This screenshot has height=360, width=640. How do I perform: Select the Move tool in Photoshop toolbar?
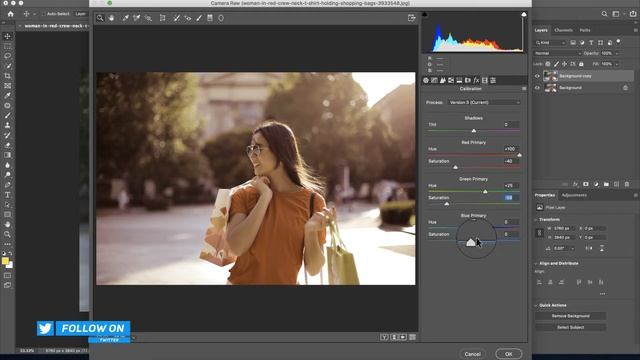point(7,36)
